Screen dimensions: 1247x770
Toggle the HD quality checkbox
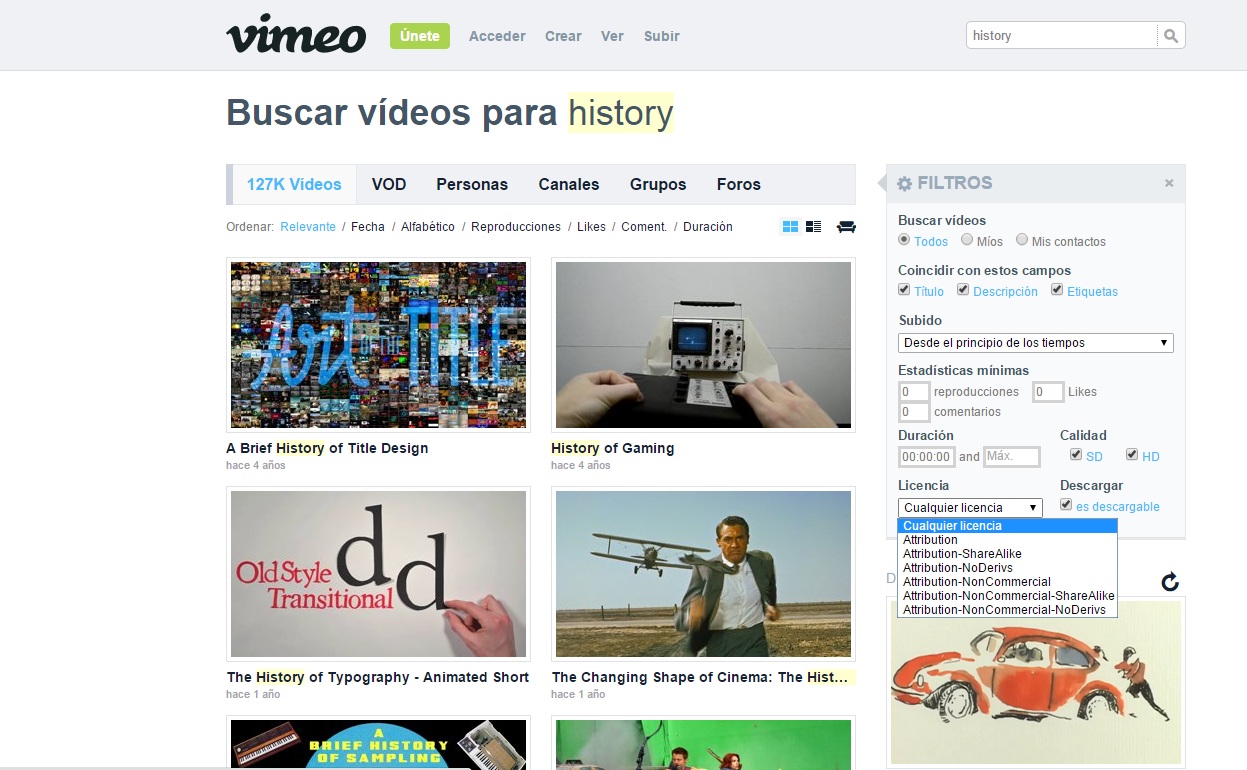(1132, 455)
